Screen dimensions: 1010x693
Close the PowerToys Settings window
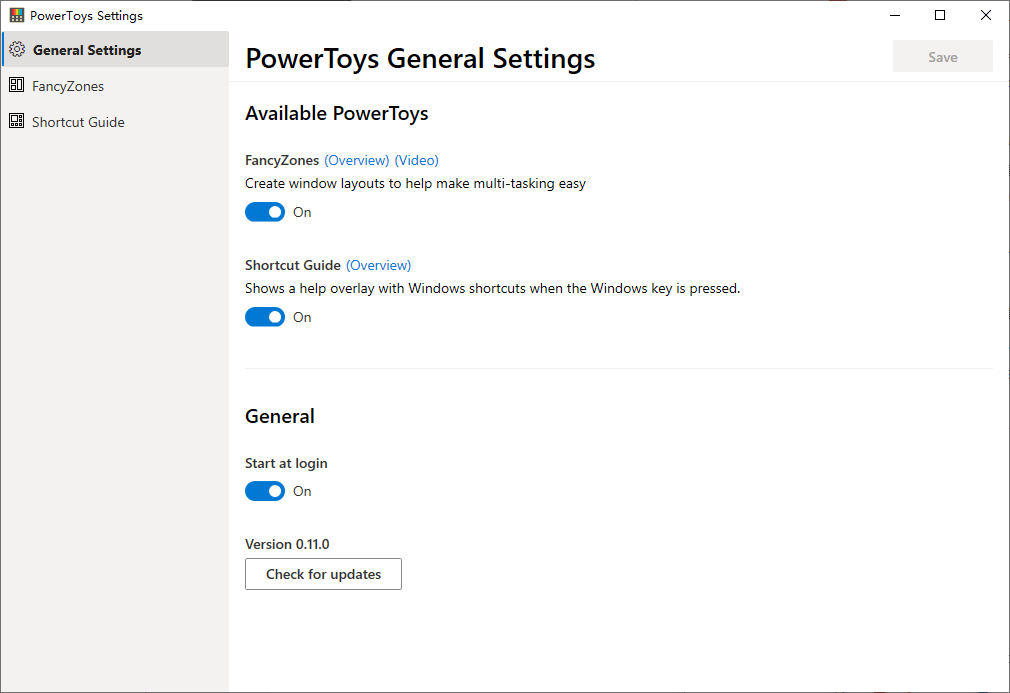[986, 15]
